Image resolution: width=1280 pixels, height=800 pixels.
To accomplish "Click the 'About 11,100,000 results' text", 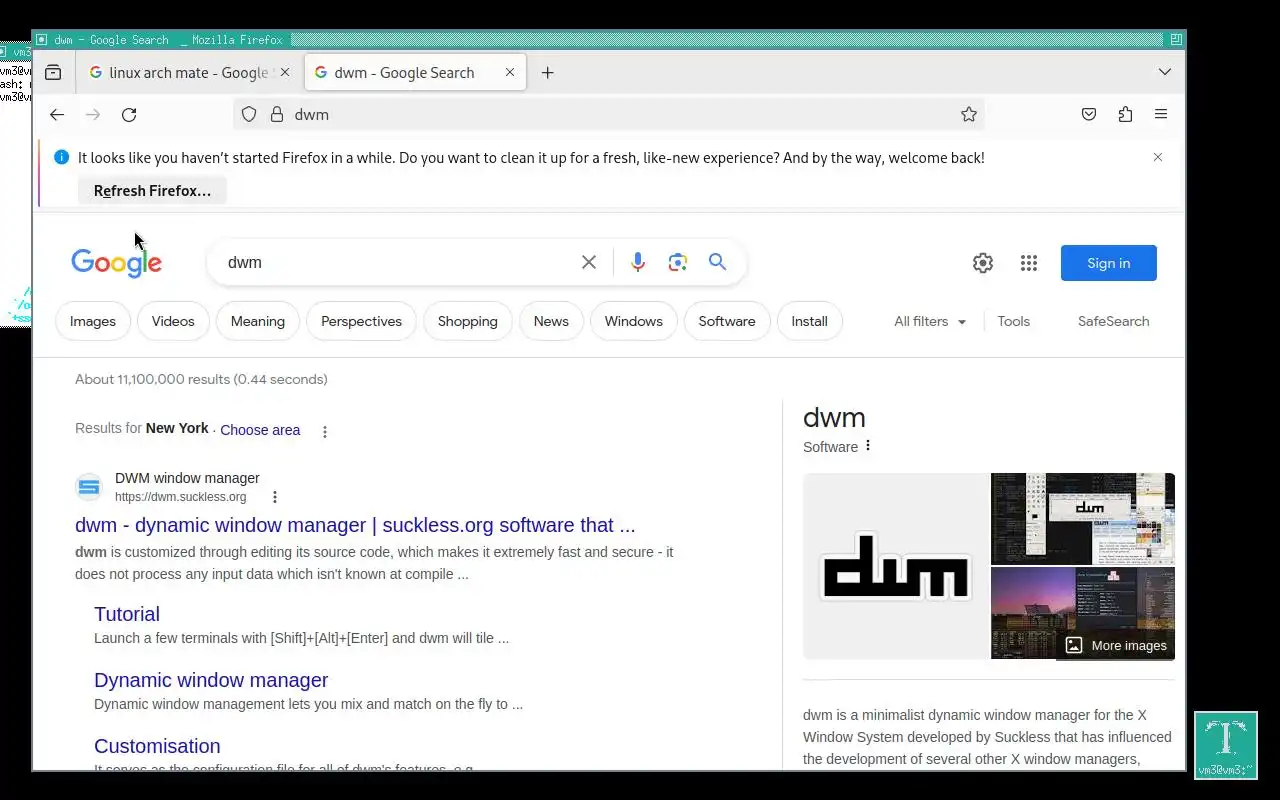I will pyautogui.click(x=201, y=379).
